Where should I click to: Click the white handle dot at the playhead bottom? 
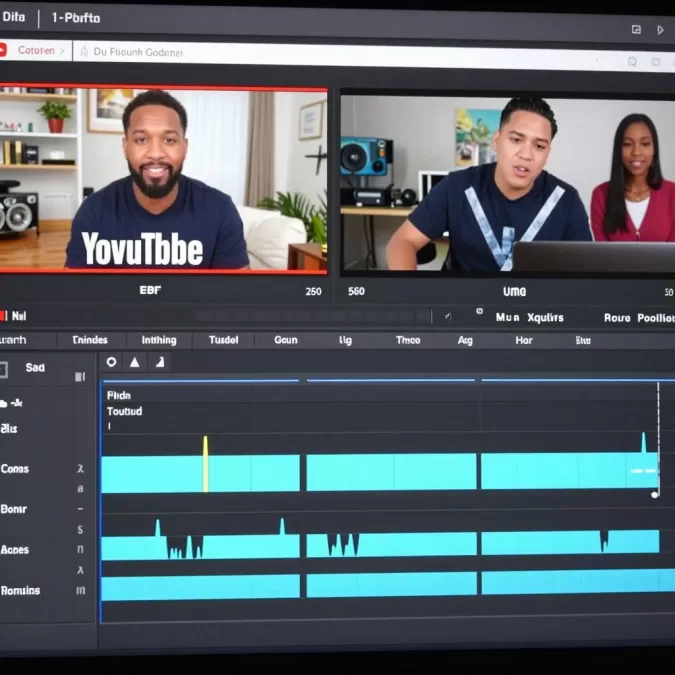655,495
